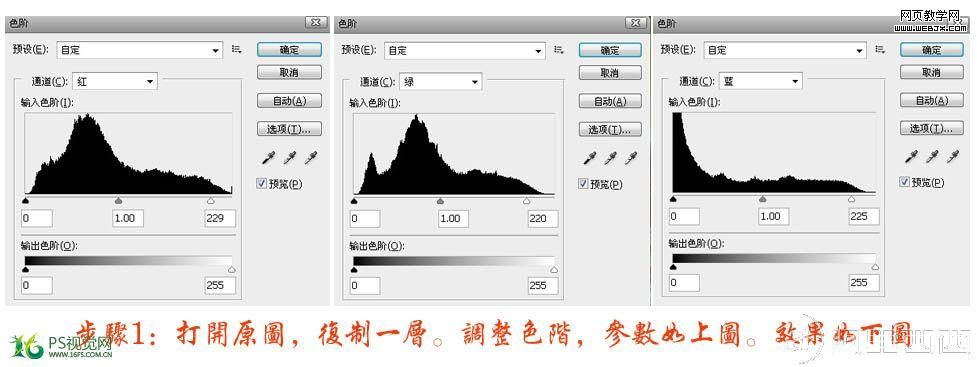Click the gamma field 1.00 in Green dialog
Viewport: 977px width, 367px height.
pyautogui.click(x=454, y=219)
